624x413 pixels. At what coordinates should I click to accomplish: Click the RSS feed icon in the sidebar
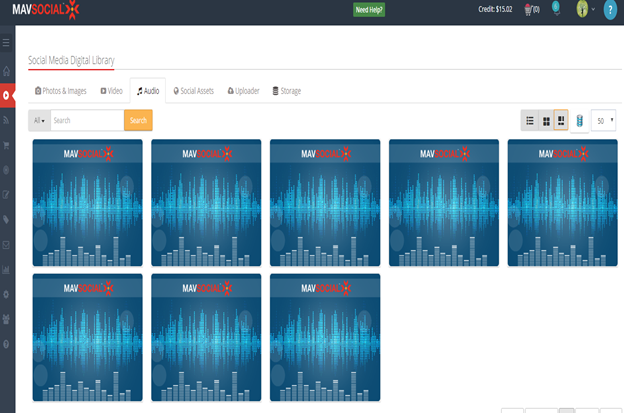point(6,120)
